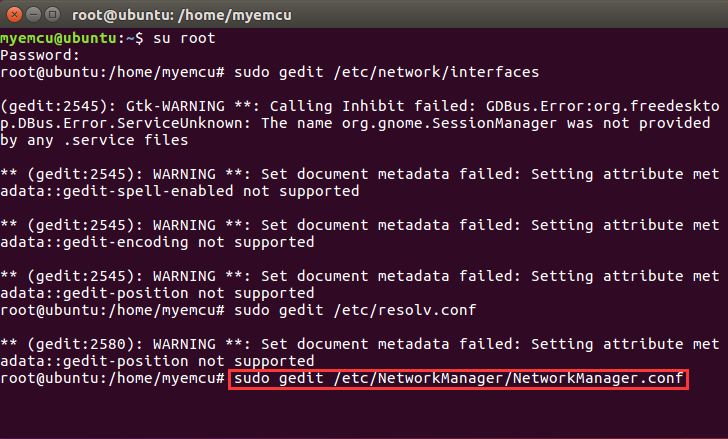Click 'sudo' in the resolv.conf command
Image resolution: width=728 pixels, height=439 pixels.
[x=252, y=310]
